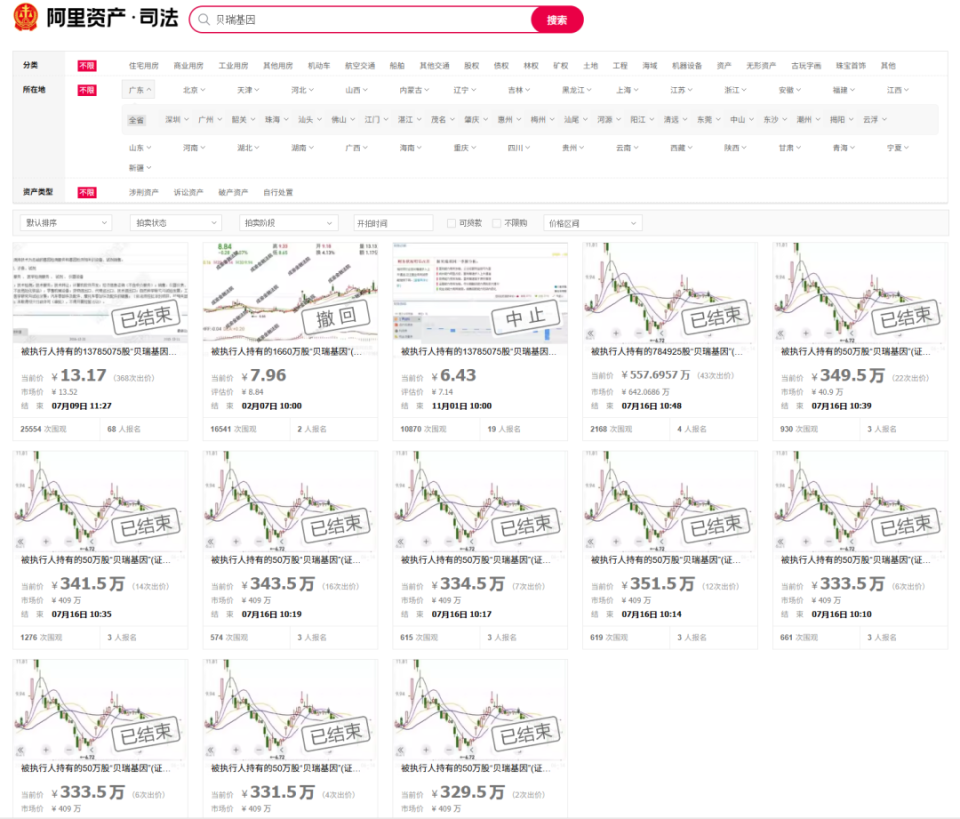
Task: Click the red 搜索 search button
Action: coord(557,20)
